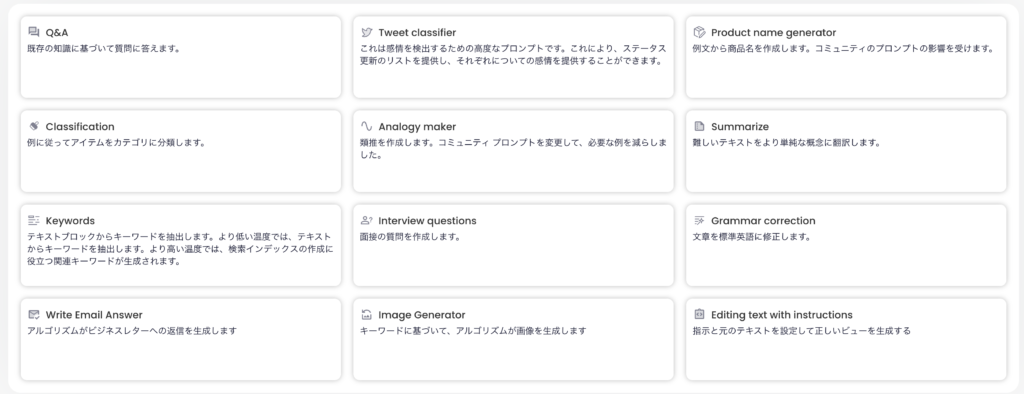The height and width of the screenshot is (394, 1024).
Task: Select the Summarize template heading
Action: tap(740, 127)
